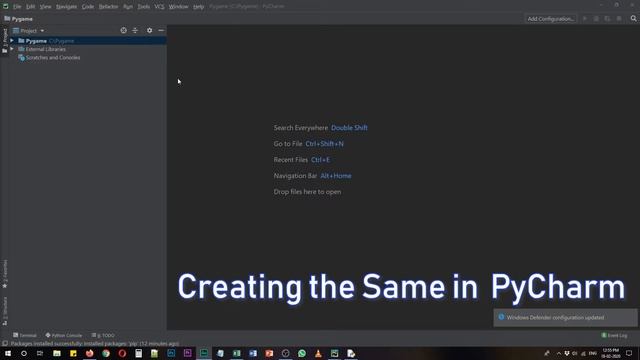Open Excel from the taskbar

(x=236, y=353)
